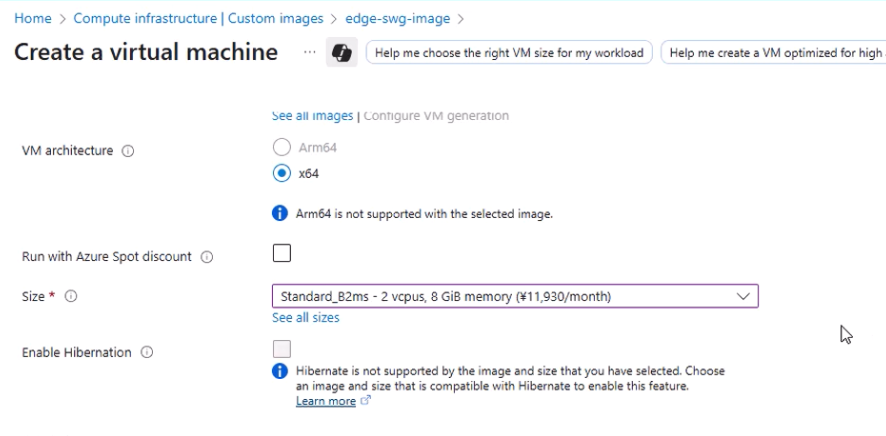
Task: Open the Standard_B2ms size combo box
Action: click(x=515, y=297)
